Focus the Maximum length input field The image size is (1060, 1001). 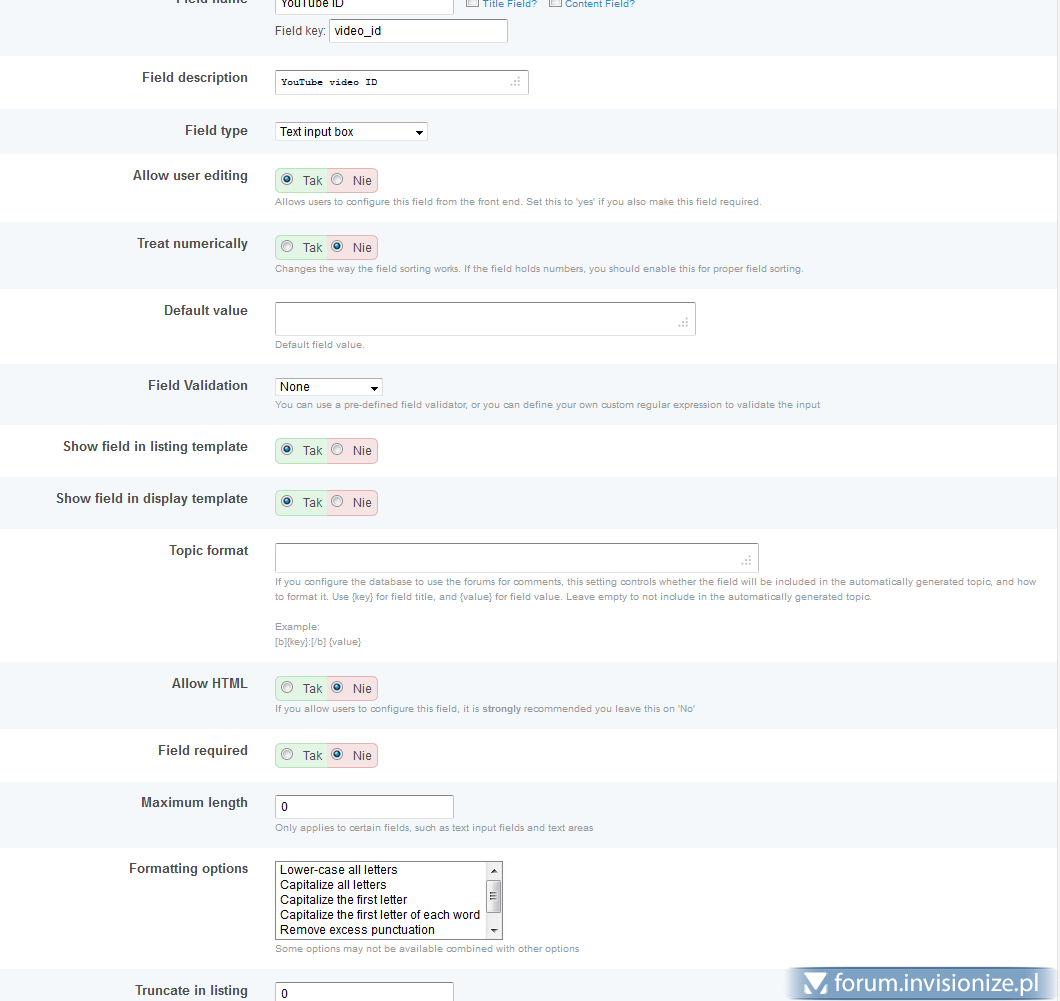pos(364,807)
